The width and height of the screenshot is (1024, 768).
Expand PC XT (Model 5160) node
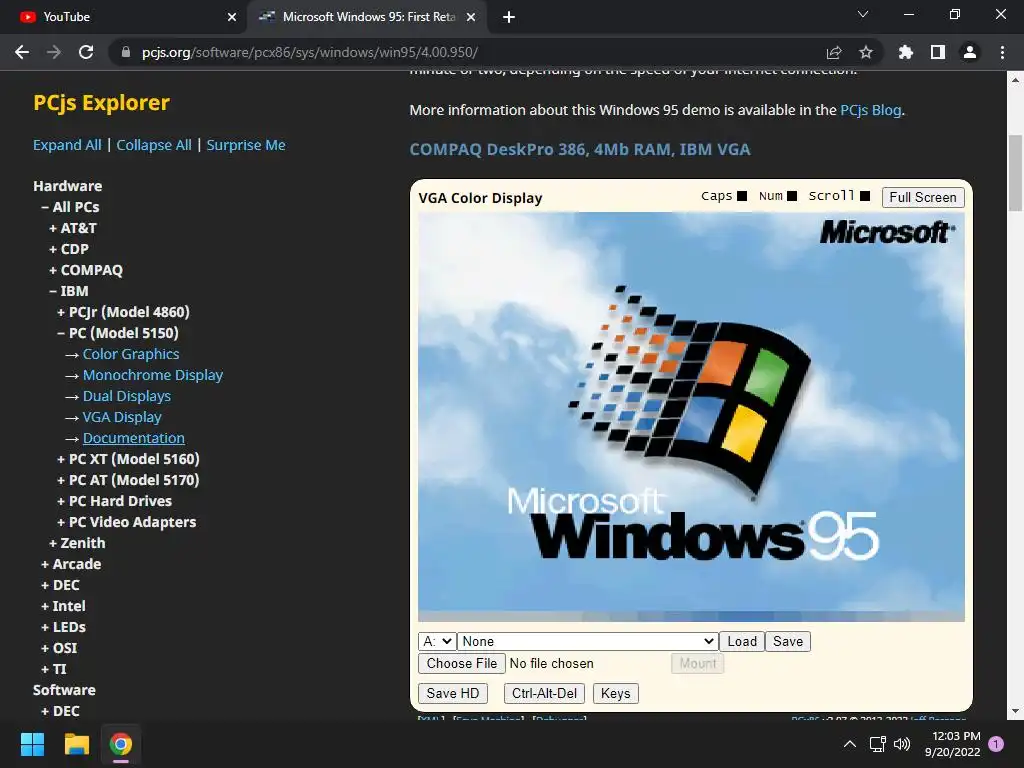click(128, 459)
